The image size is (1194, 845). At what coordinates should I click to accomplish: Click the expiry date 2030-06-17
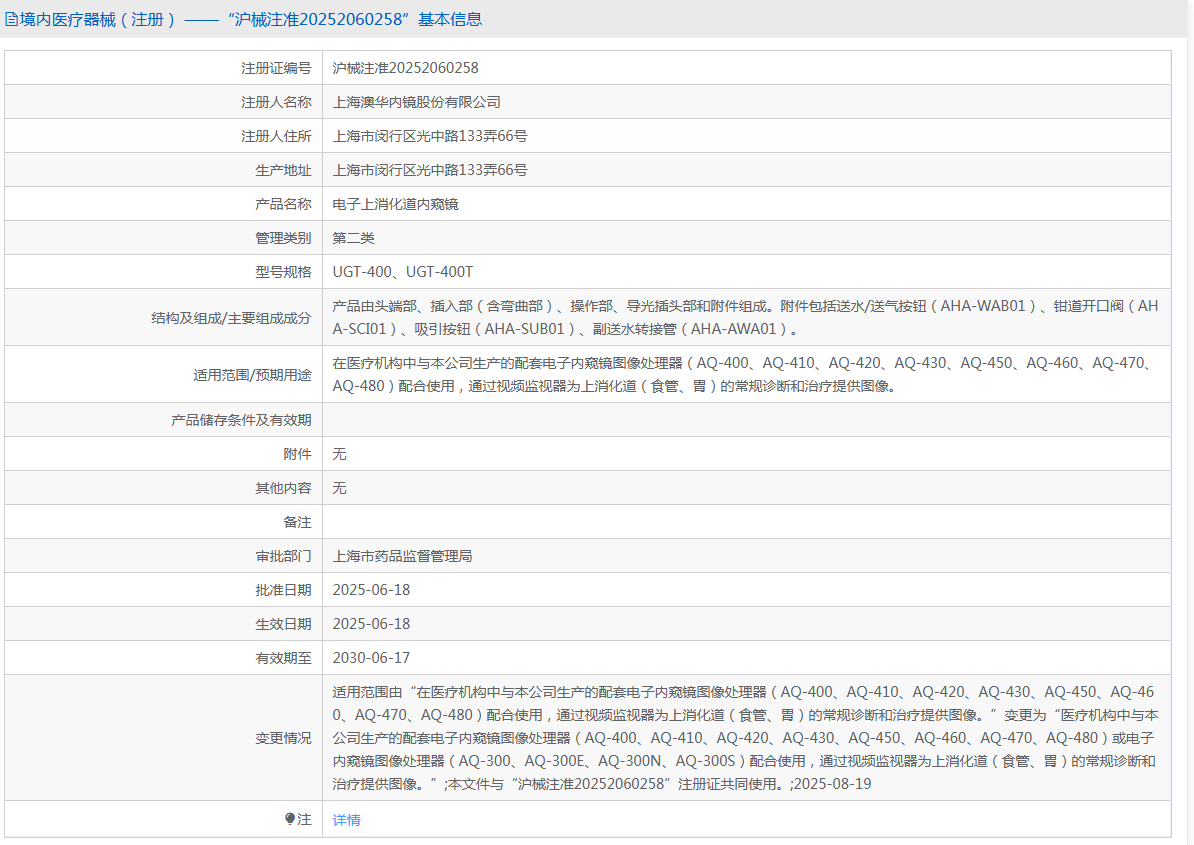pyautogui.click(x=371, y=658)
